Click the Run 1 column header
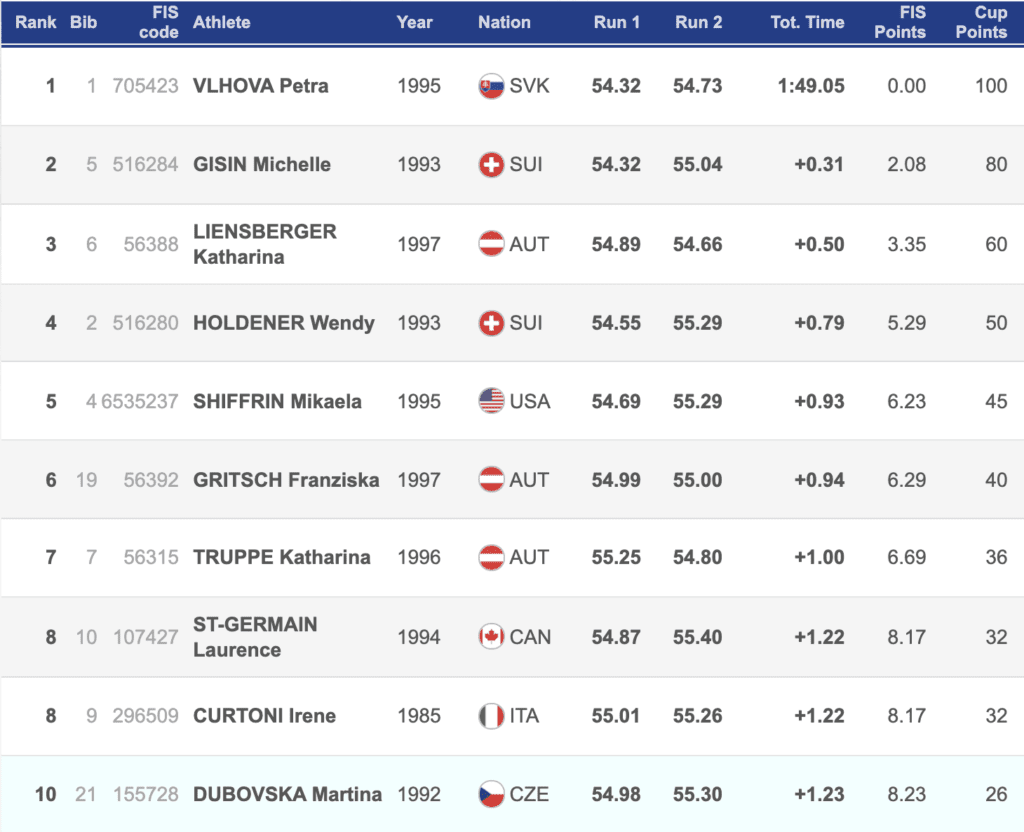This screenshot has height=832, width=1024. click(617, 22)
